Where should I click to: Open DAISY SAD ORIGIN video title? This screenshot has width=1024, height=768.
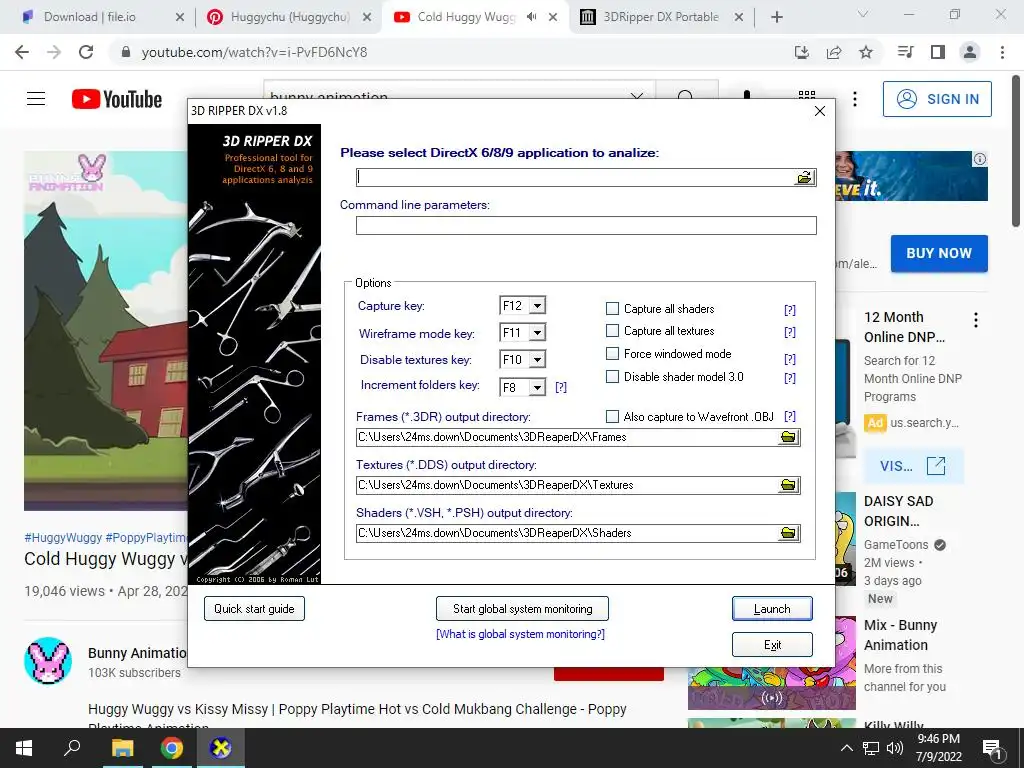[x=899, y=511]
